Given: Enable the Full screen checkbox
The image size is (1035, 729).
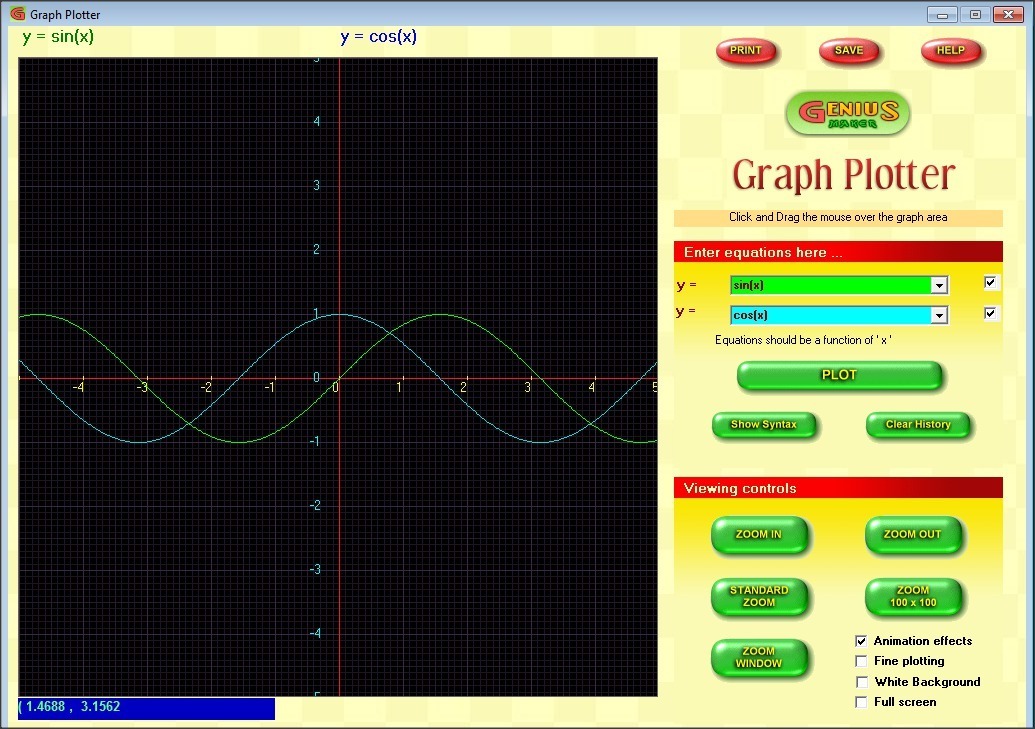Looking at the screenshot, I should tap(861, 702).
